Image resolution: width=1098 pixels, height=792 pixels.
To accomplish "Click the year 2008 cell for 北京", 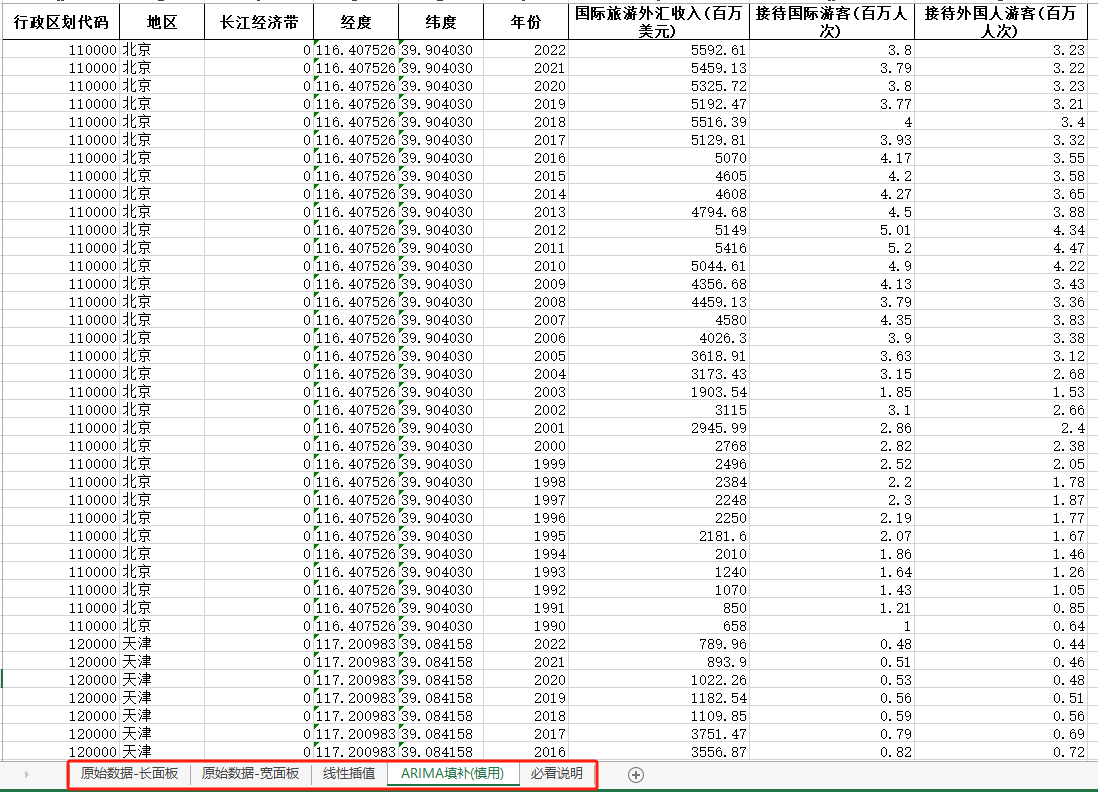I will tap(526, 302).
